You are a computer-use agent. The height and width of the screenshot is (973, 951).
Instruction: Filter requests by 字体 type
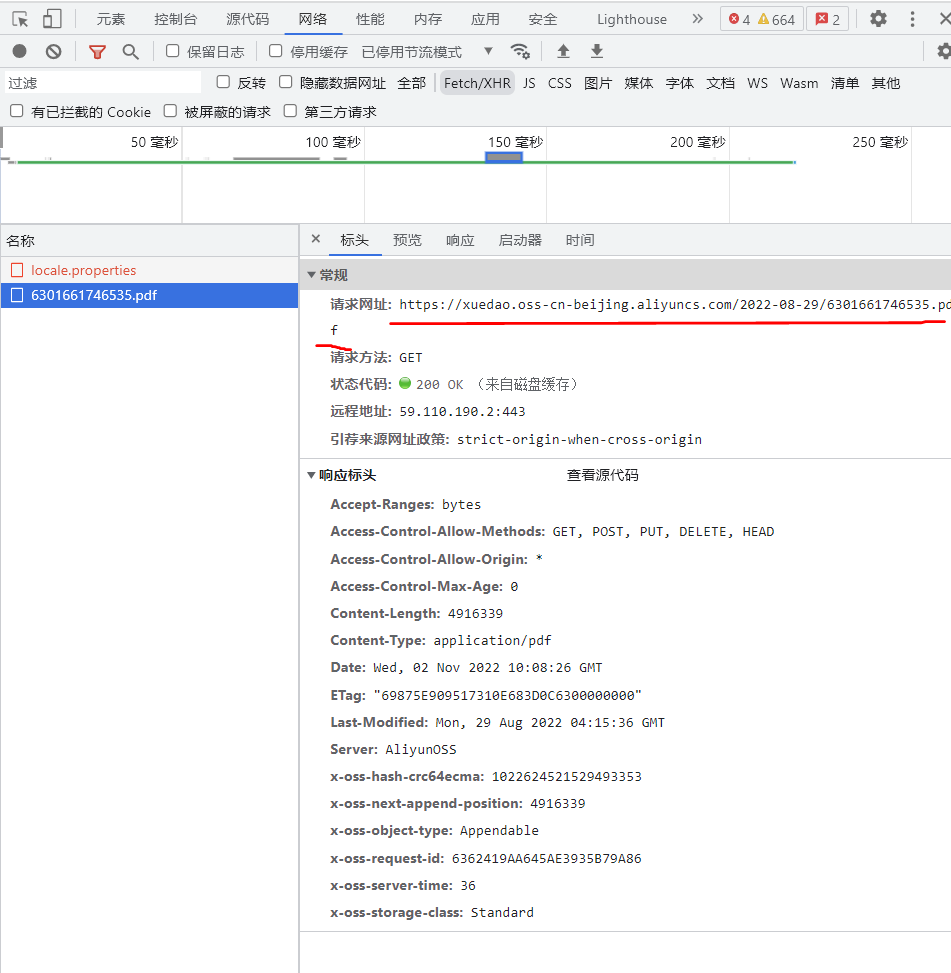(x=679, y=83)
